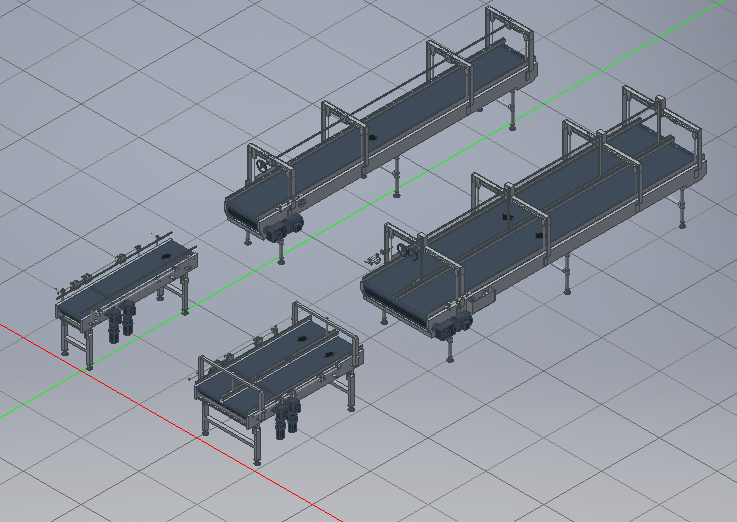Click the direction arrow on the small single-lane conveyor
Viewport: 737px width, 522px height.
pyautogui.click(x=162, y=255)
